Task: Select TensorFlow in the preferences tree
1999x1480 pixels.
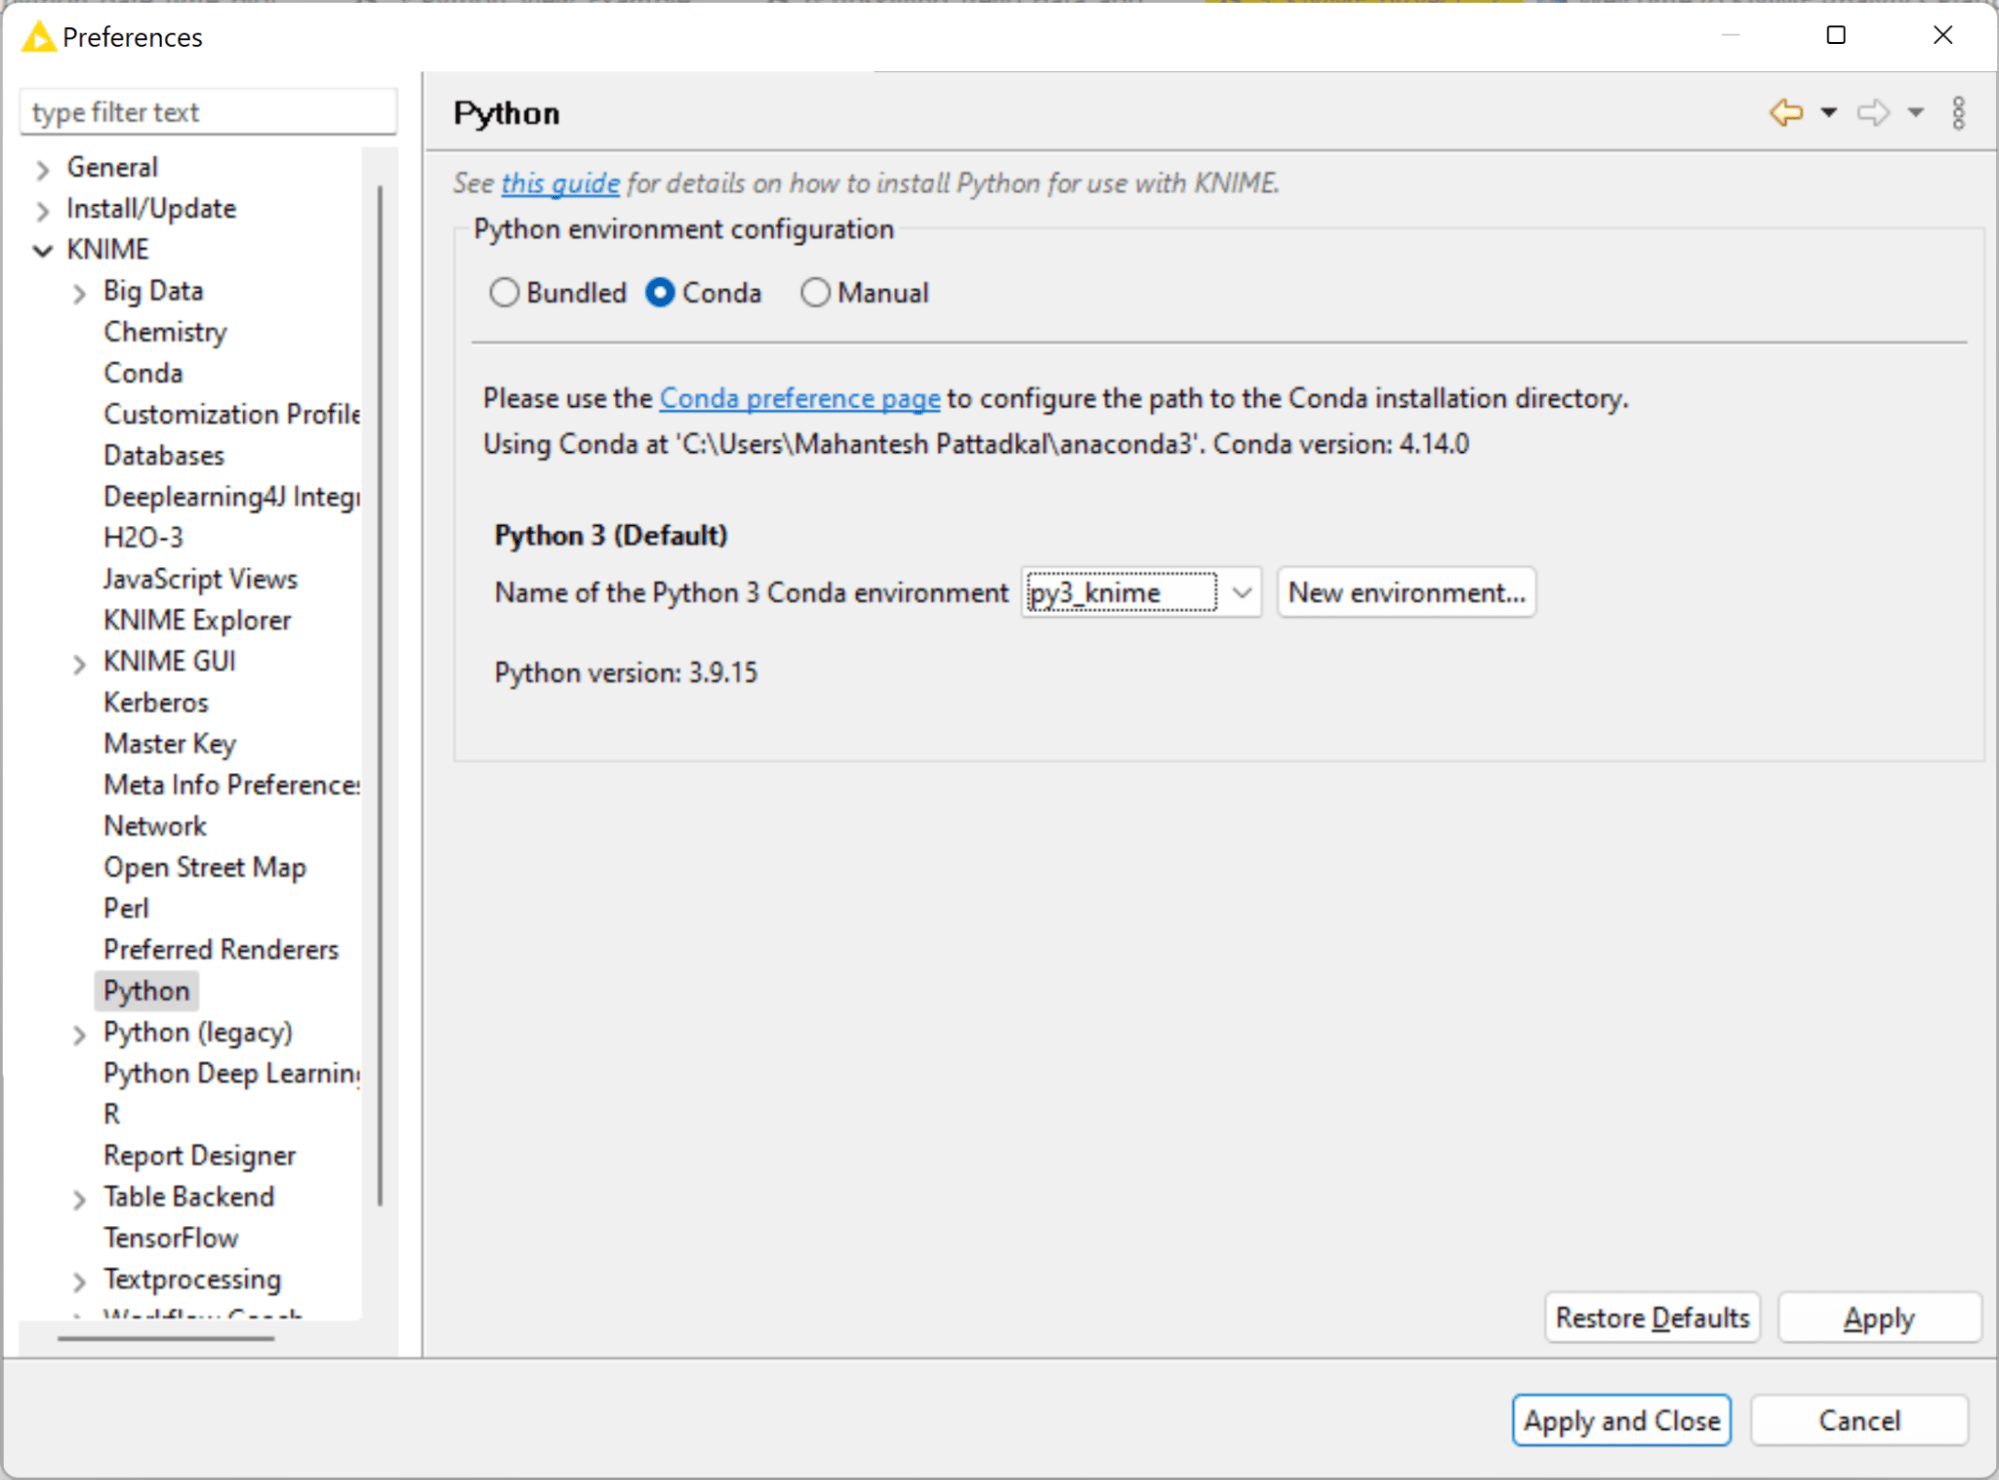Action: [171, 1237]
